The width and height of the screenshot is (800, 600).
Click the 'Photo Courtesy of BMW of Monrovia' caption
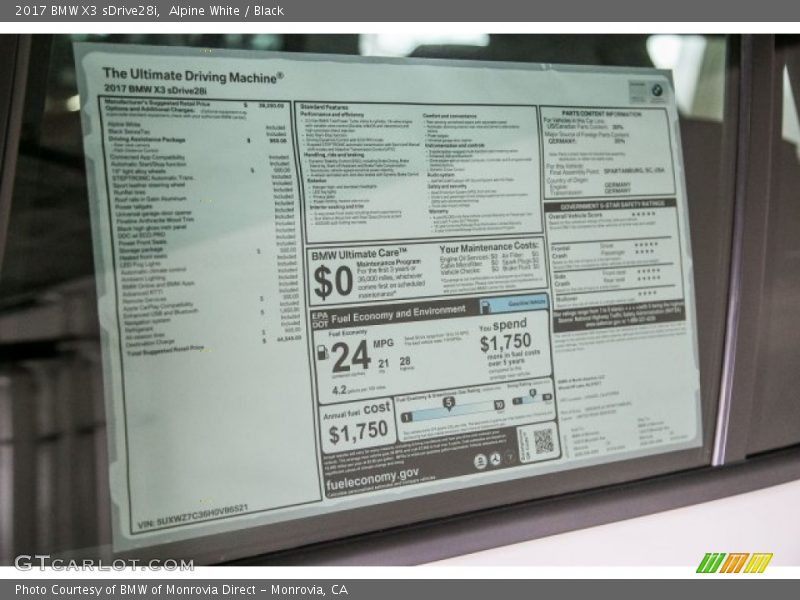tap(180, 590)
